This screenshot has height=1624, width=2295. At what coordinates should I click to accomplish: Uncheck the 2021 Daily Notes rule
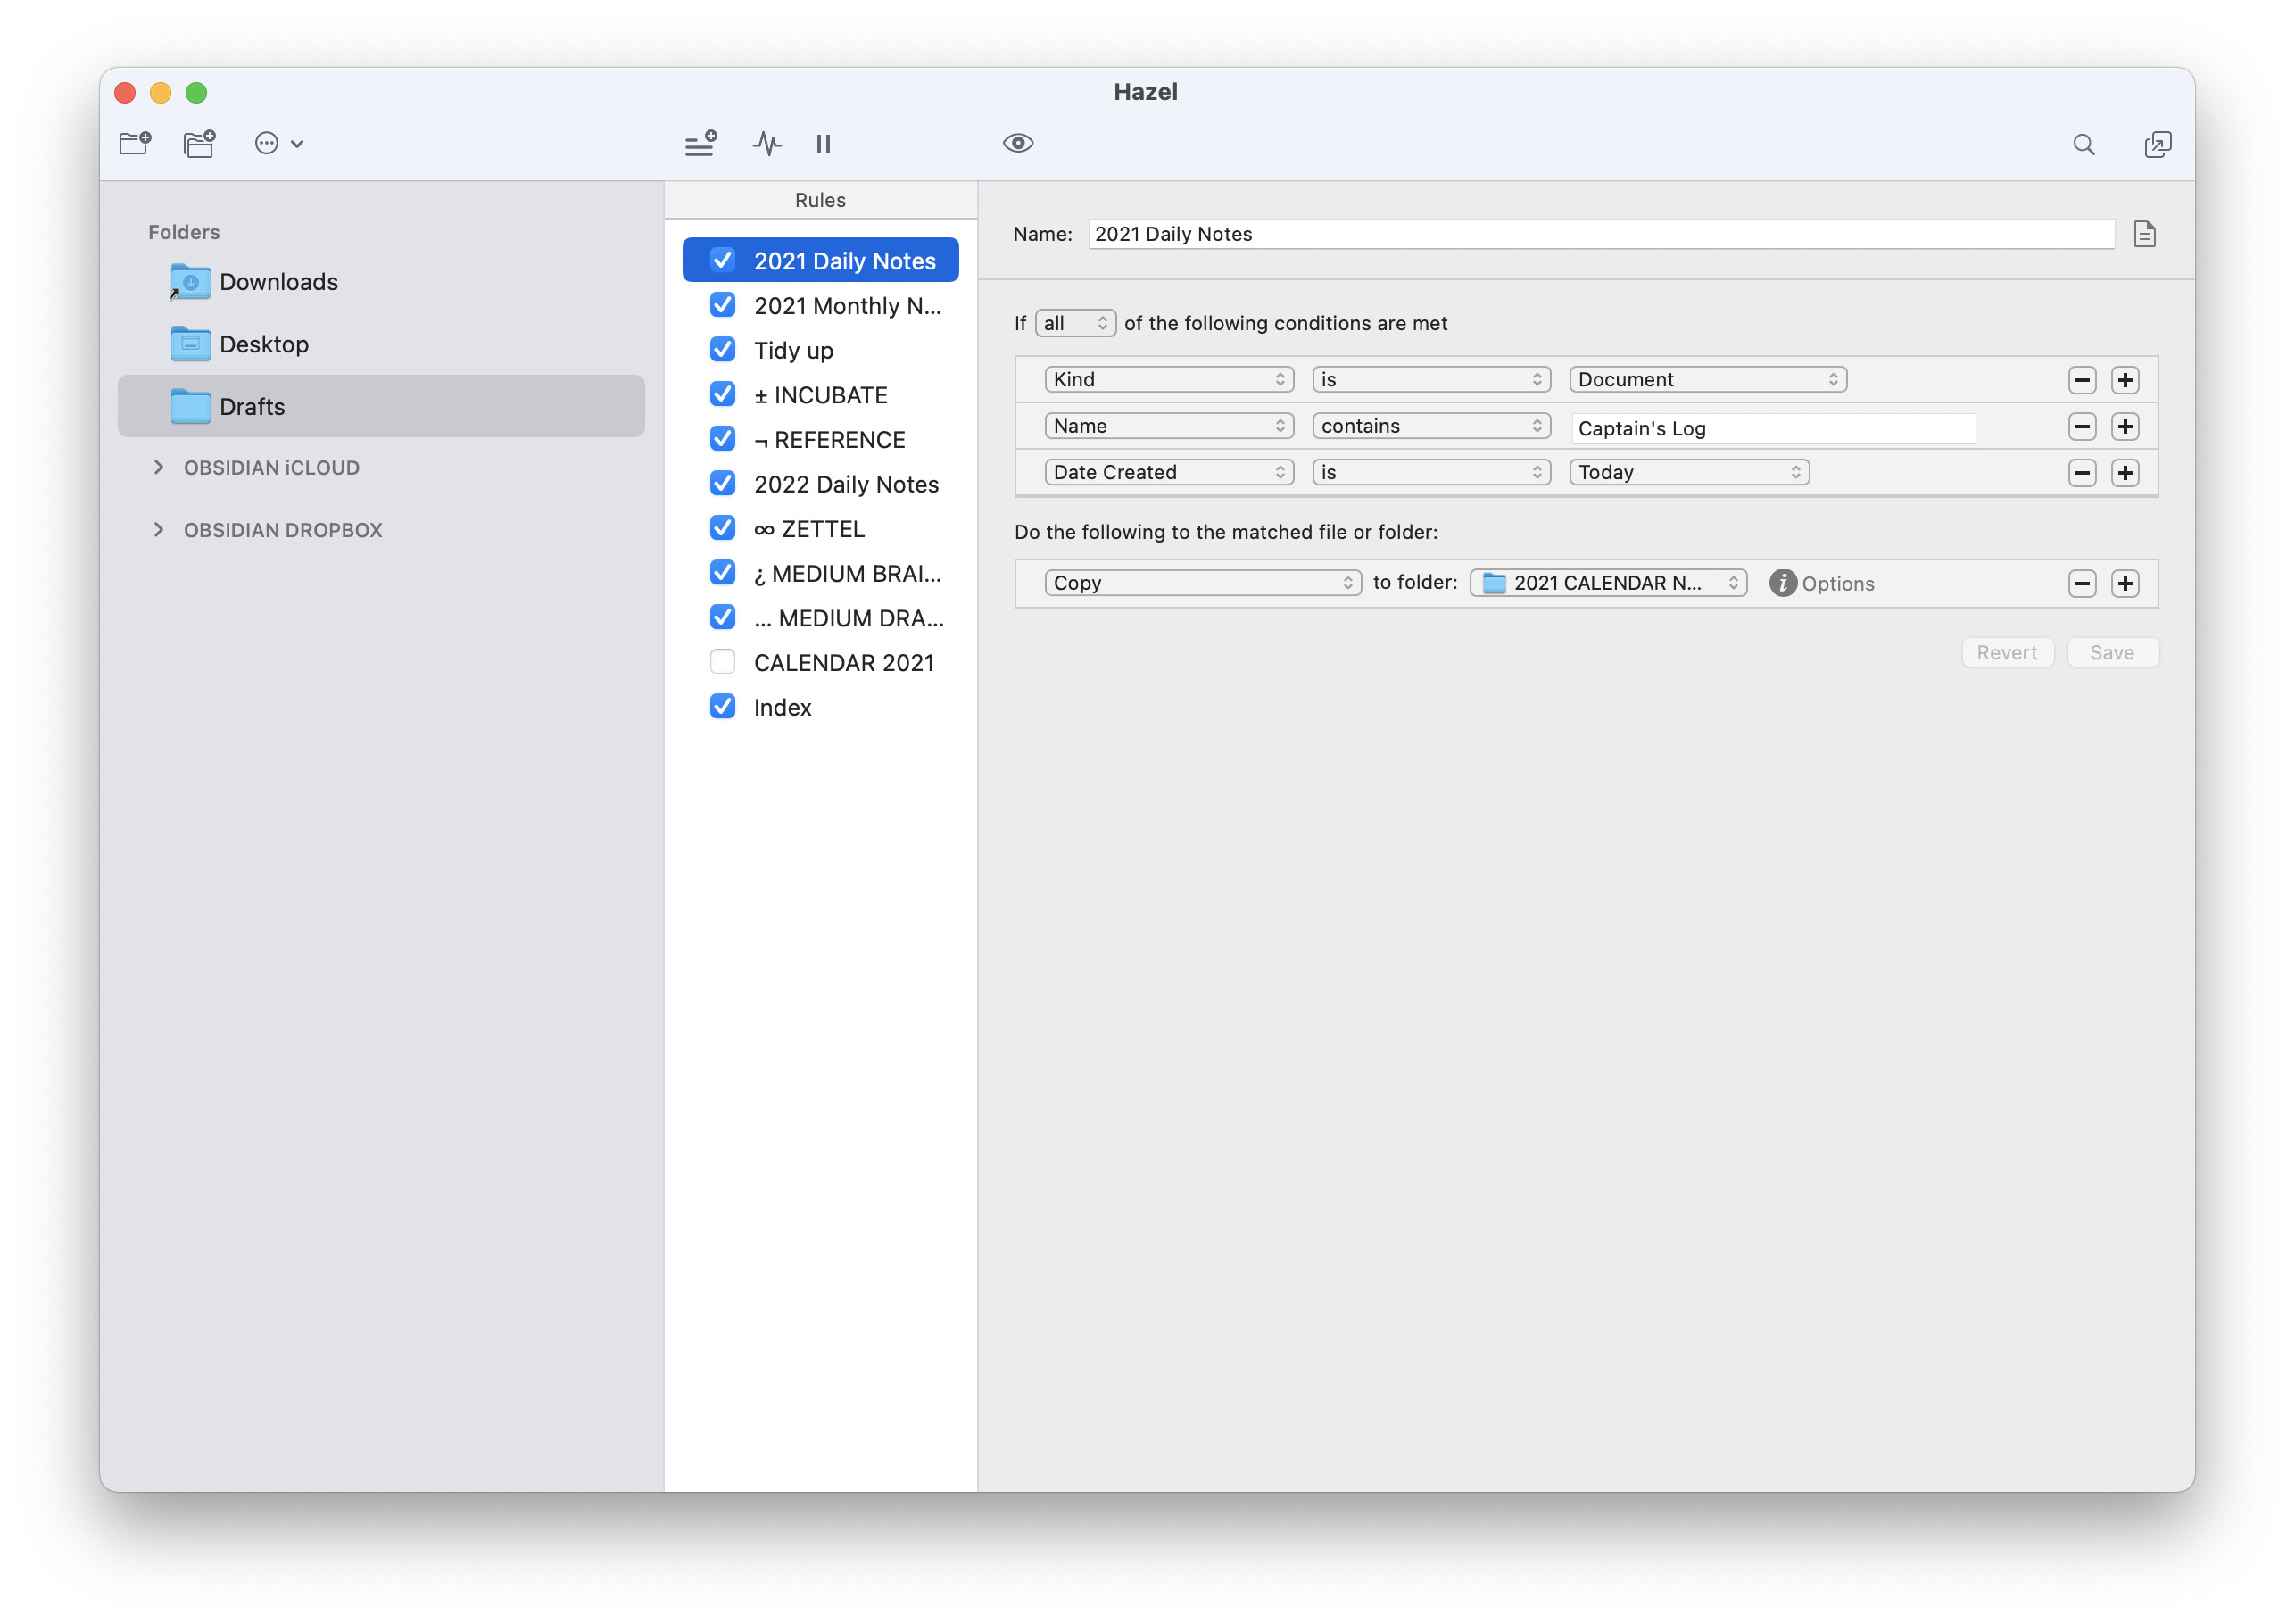722,260
